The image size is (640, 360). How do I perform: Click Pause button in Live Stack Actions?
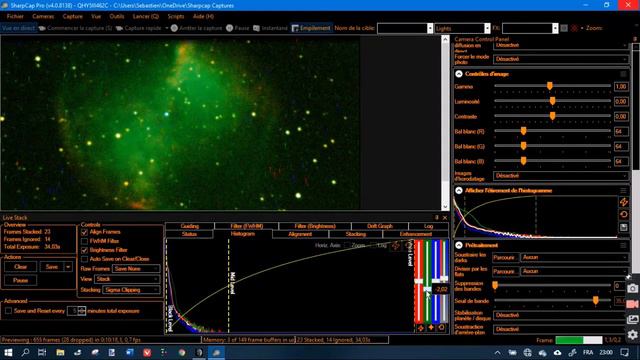coord(20,280)
